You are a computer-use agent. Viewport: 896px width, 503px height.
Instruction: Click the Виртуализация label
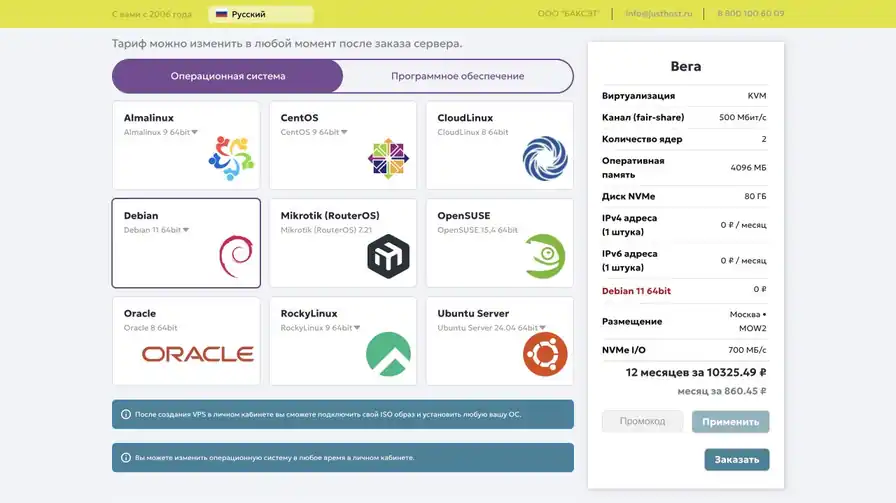pyautogui.click(x=638, y=96)
